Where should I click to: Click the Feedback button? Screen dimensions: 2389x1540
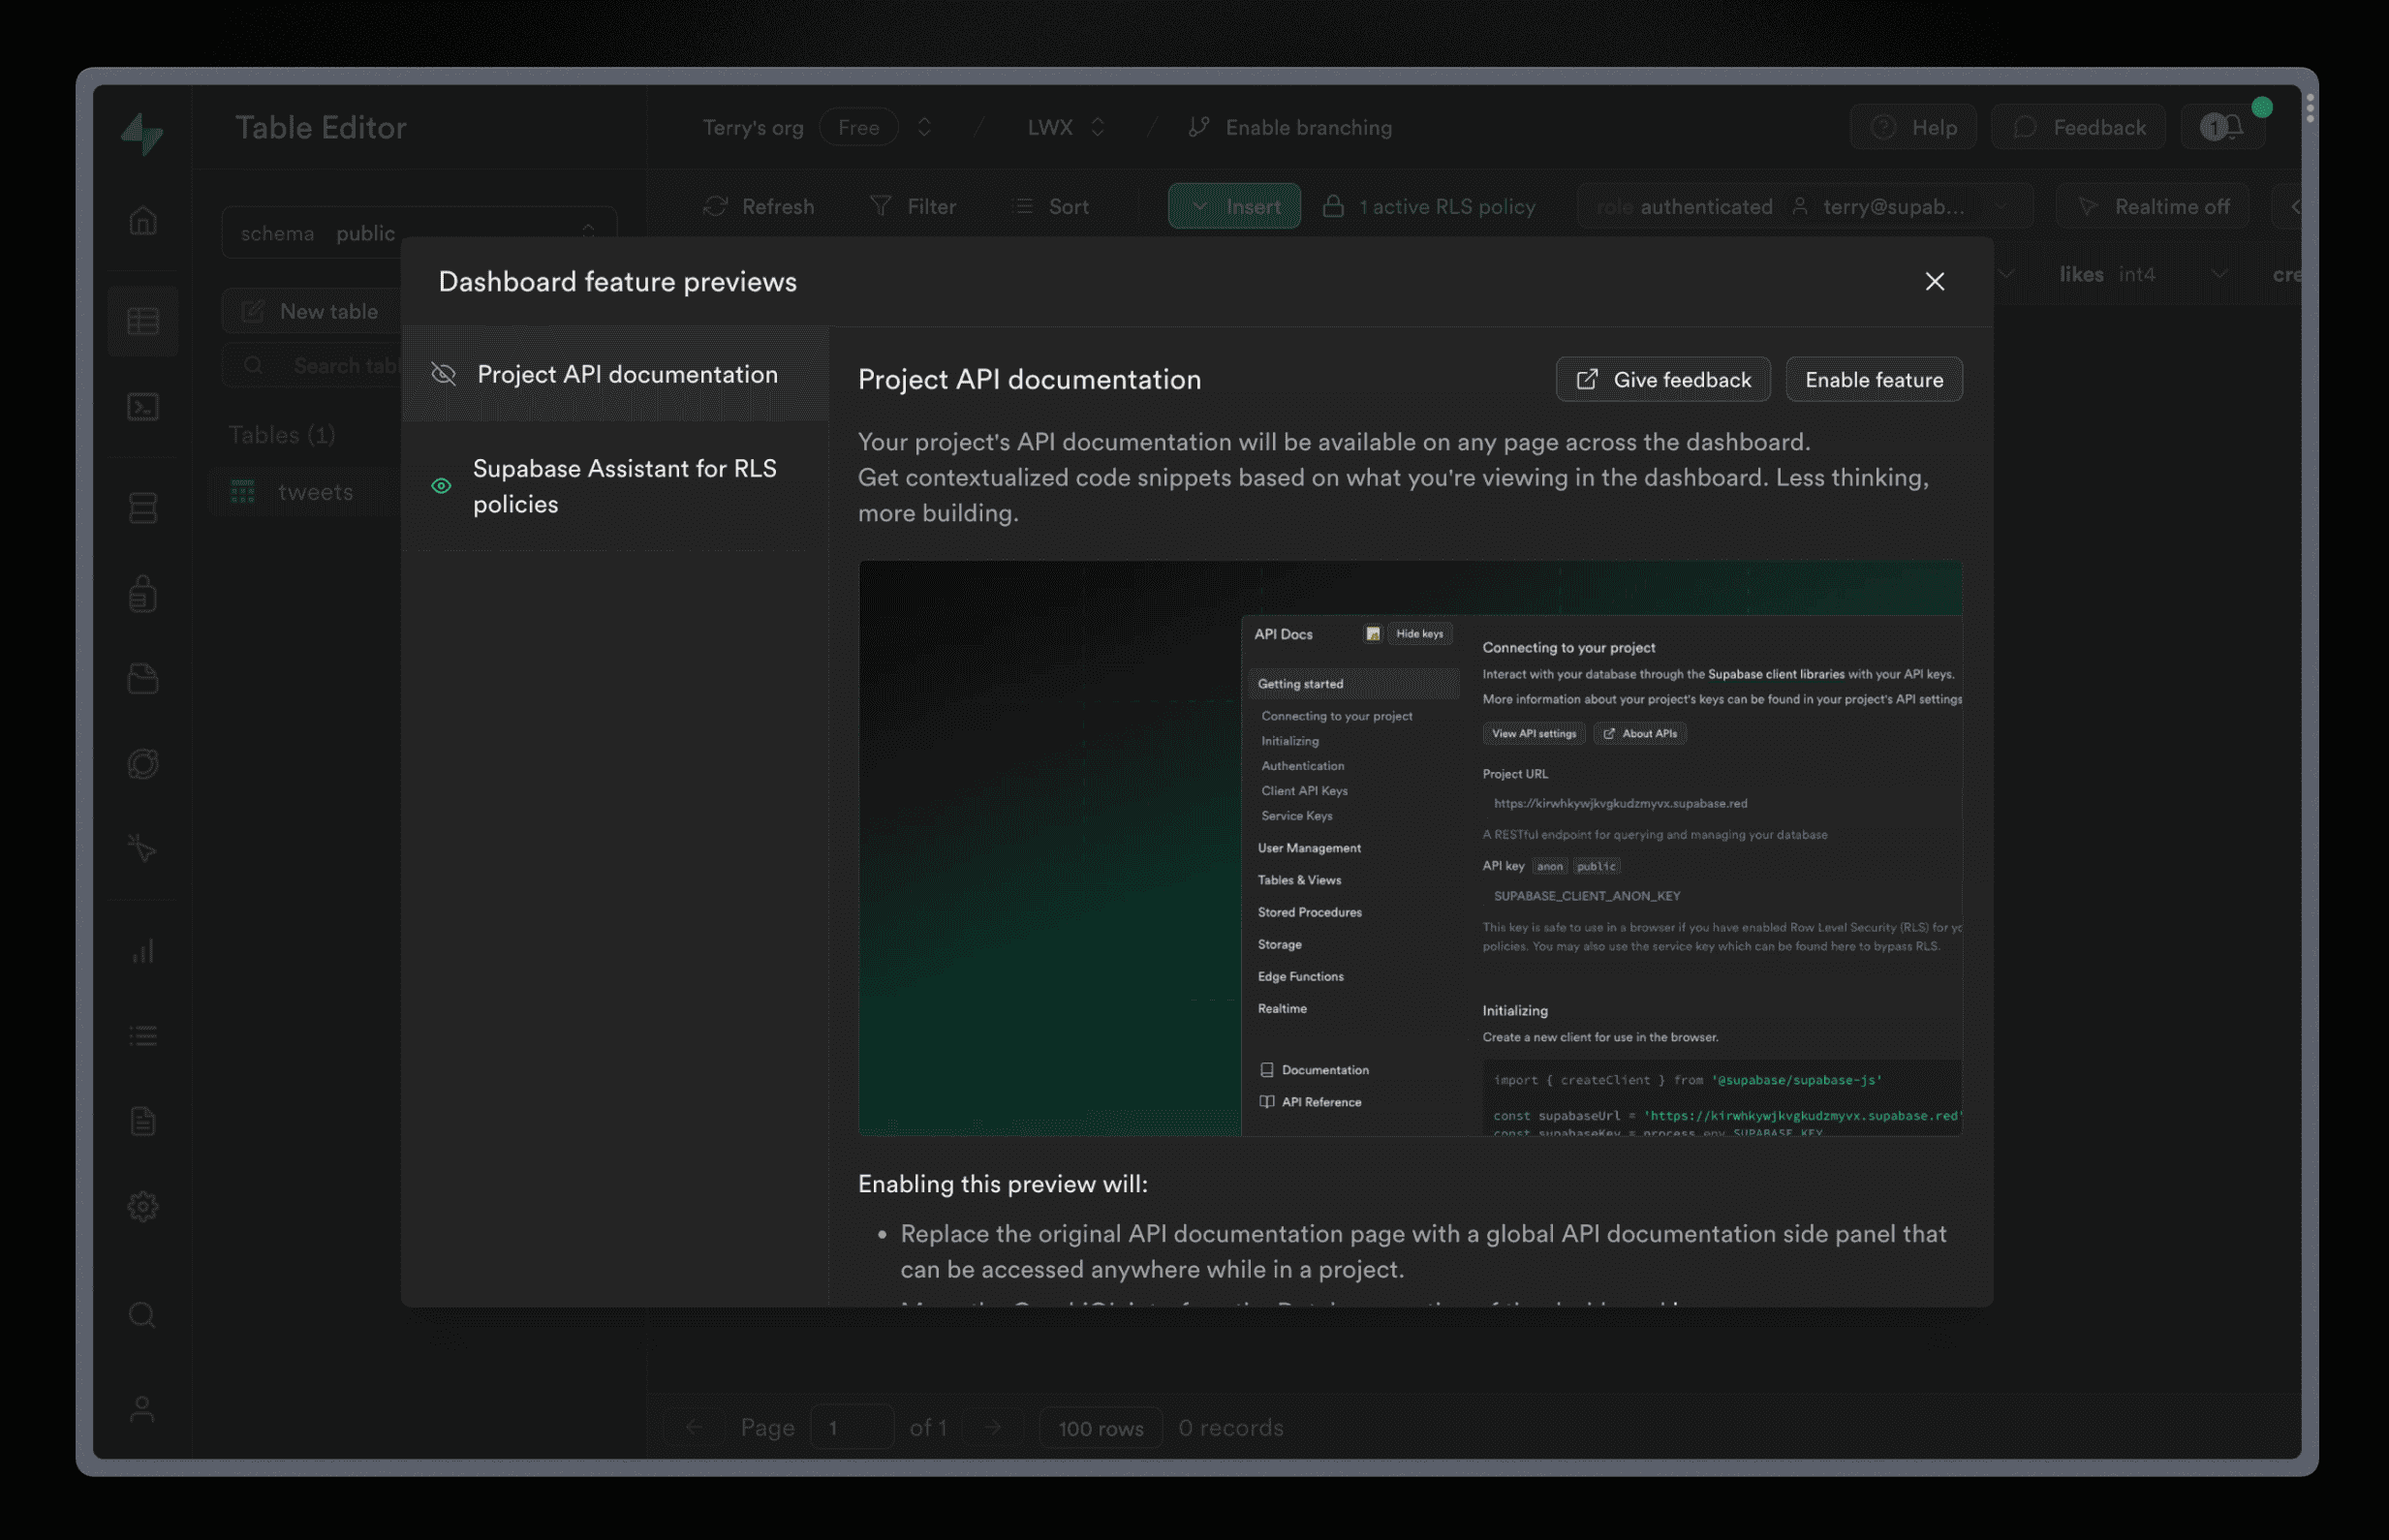coord(2078,127)
